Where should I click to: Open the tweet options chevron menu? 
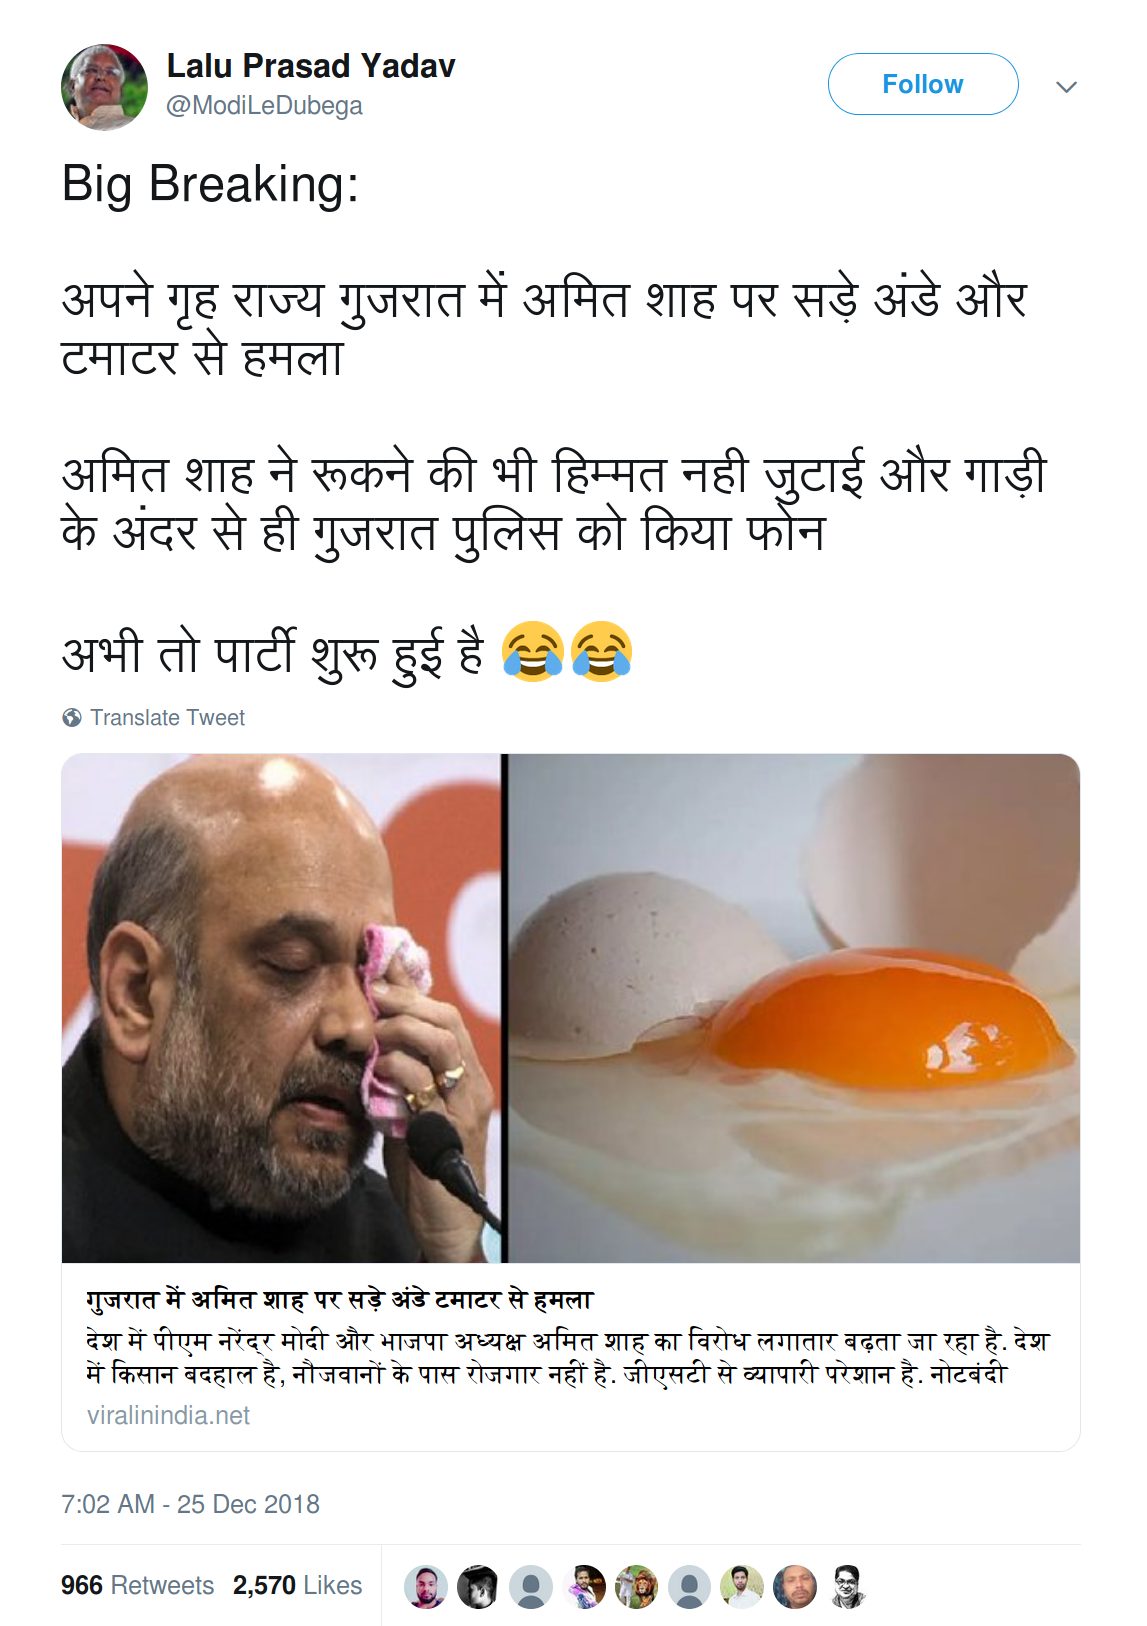[x=1066, y=87]
